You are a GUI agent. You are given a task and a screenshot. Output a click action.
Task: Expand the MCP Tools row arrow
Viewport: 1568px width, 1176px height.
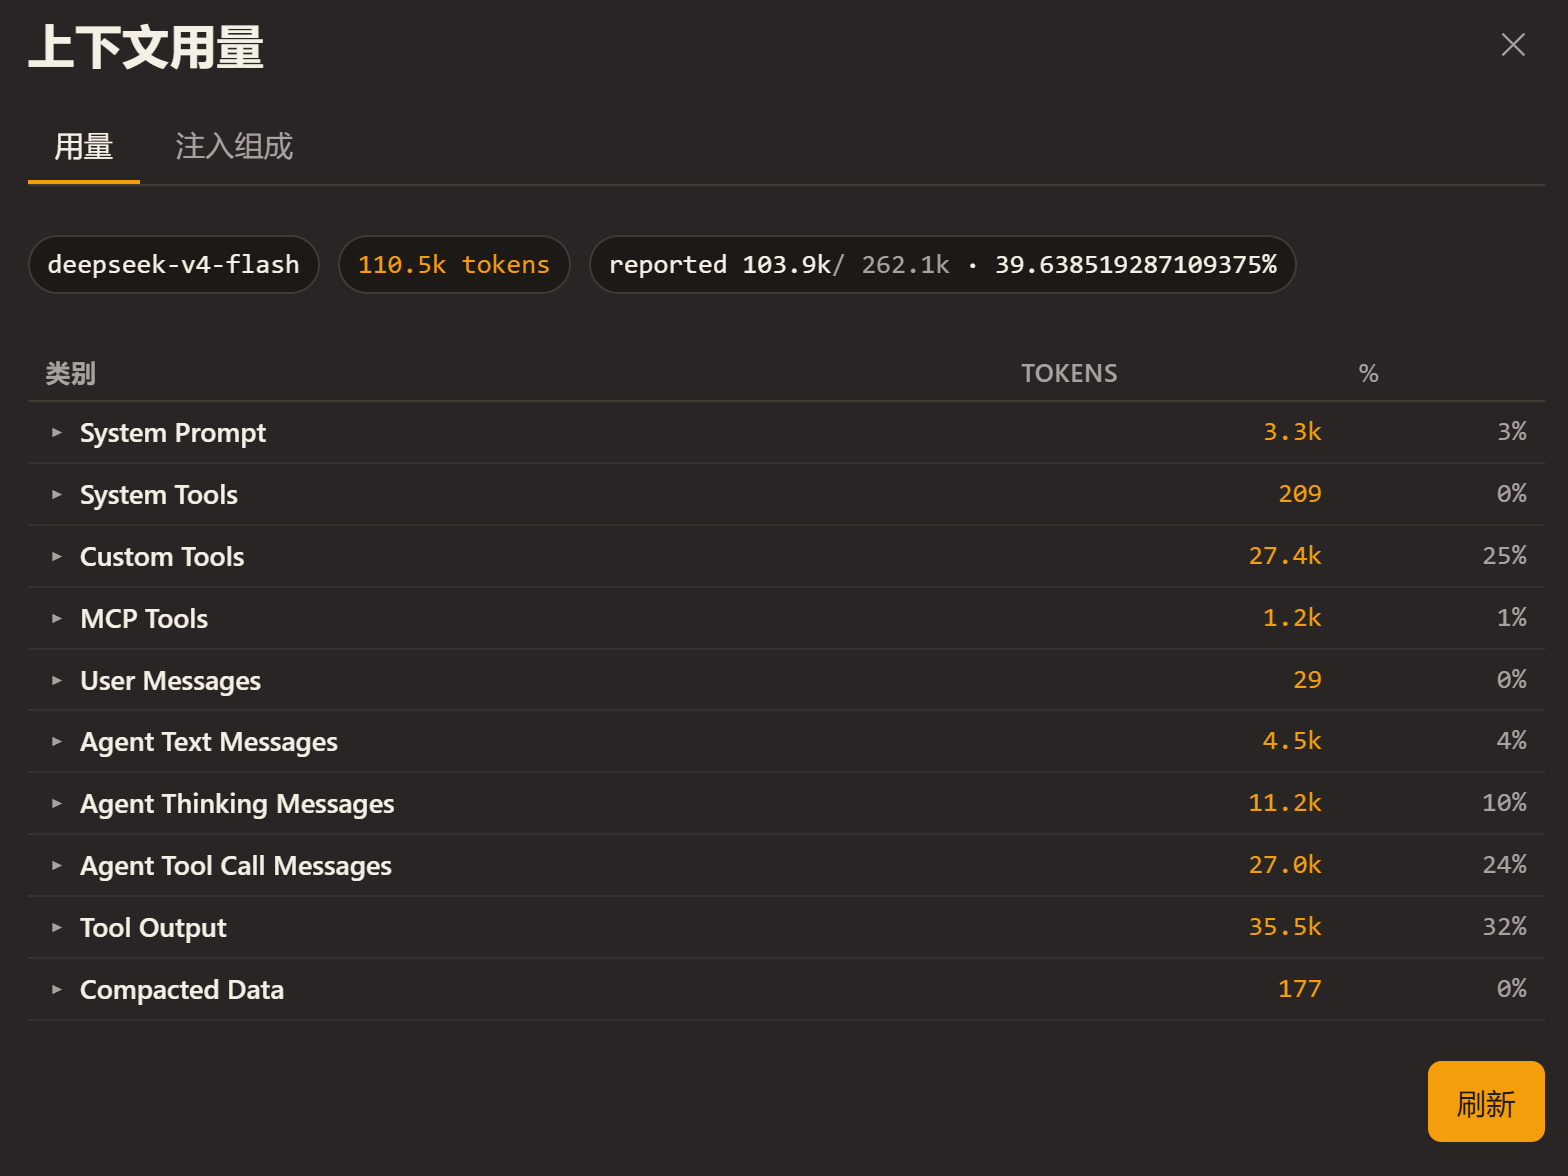point(57,619)
